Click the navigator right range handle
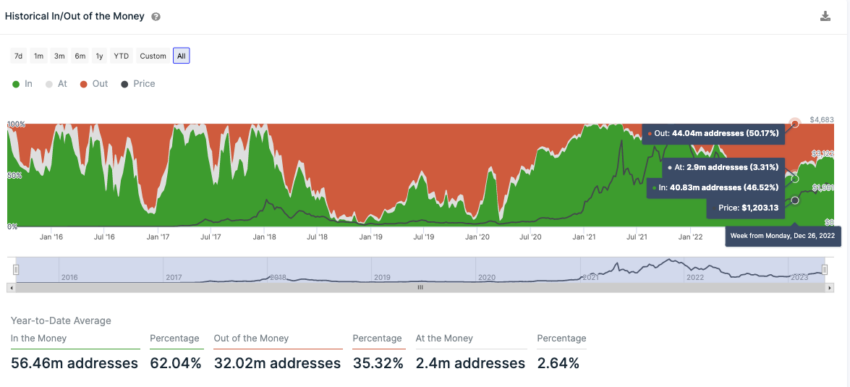 [x=825, y=269]
